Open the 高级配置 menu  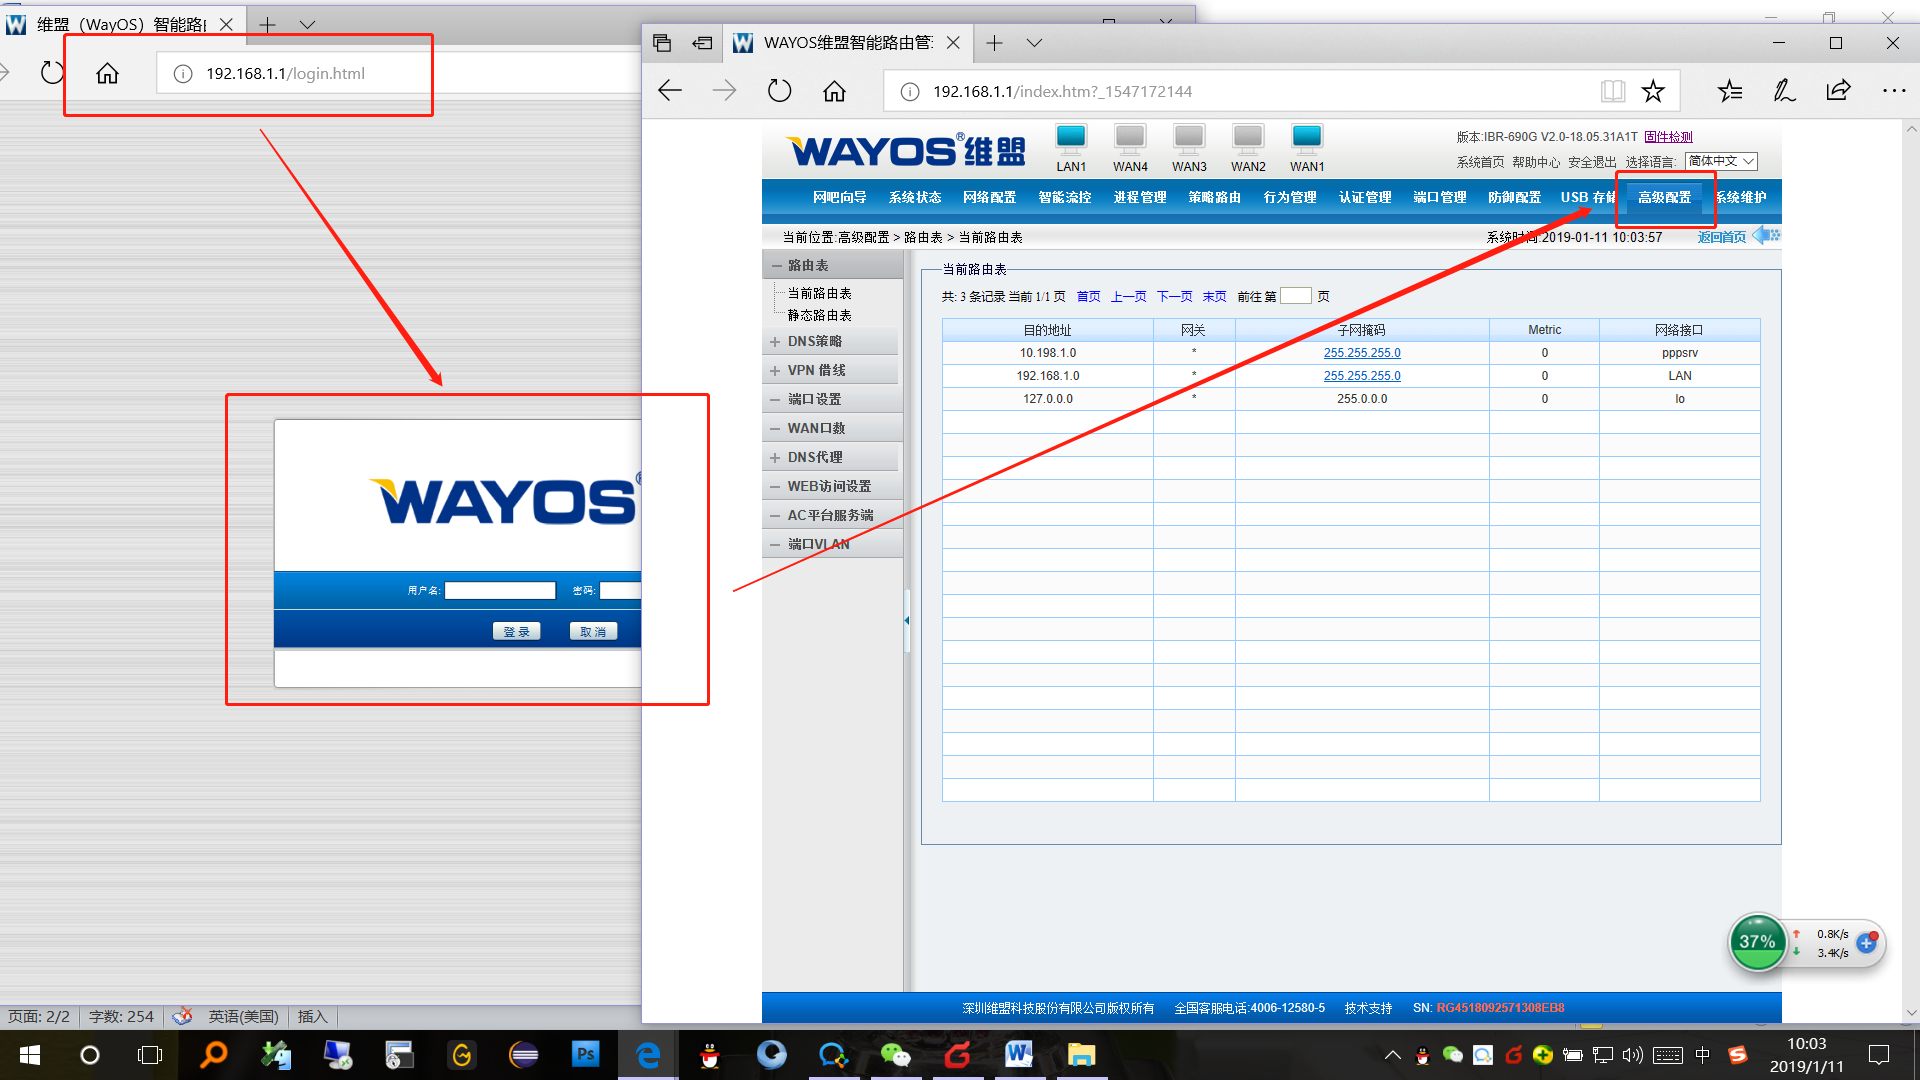pos(1664,197)
